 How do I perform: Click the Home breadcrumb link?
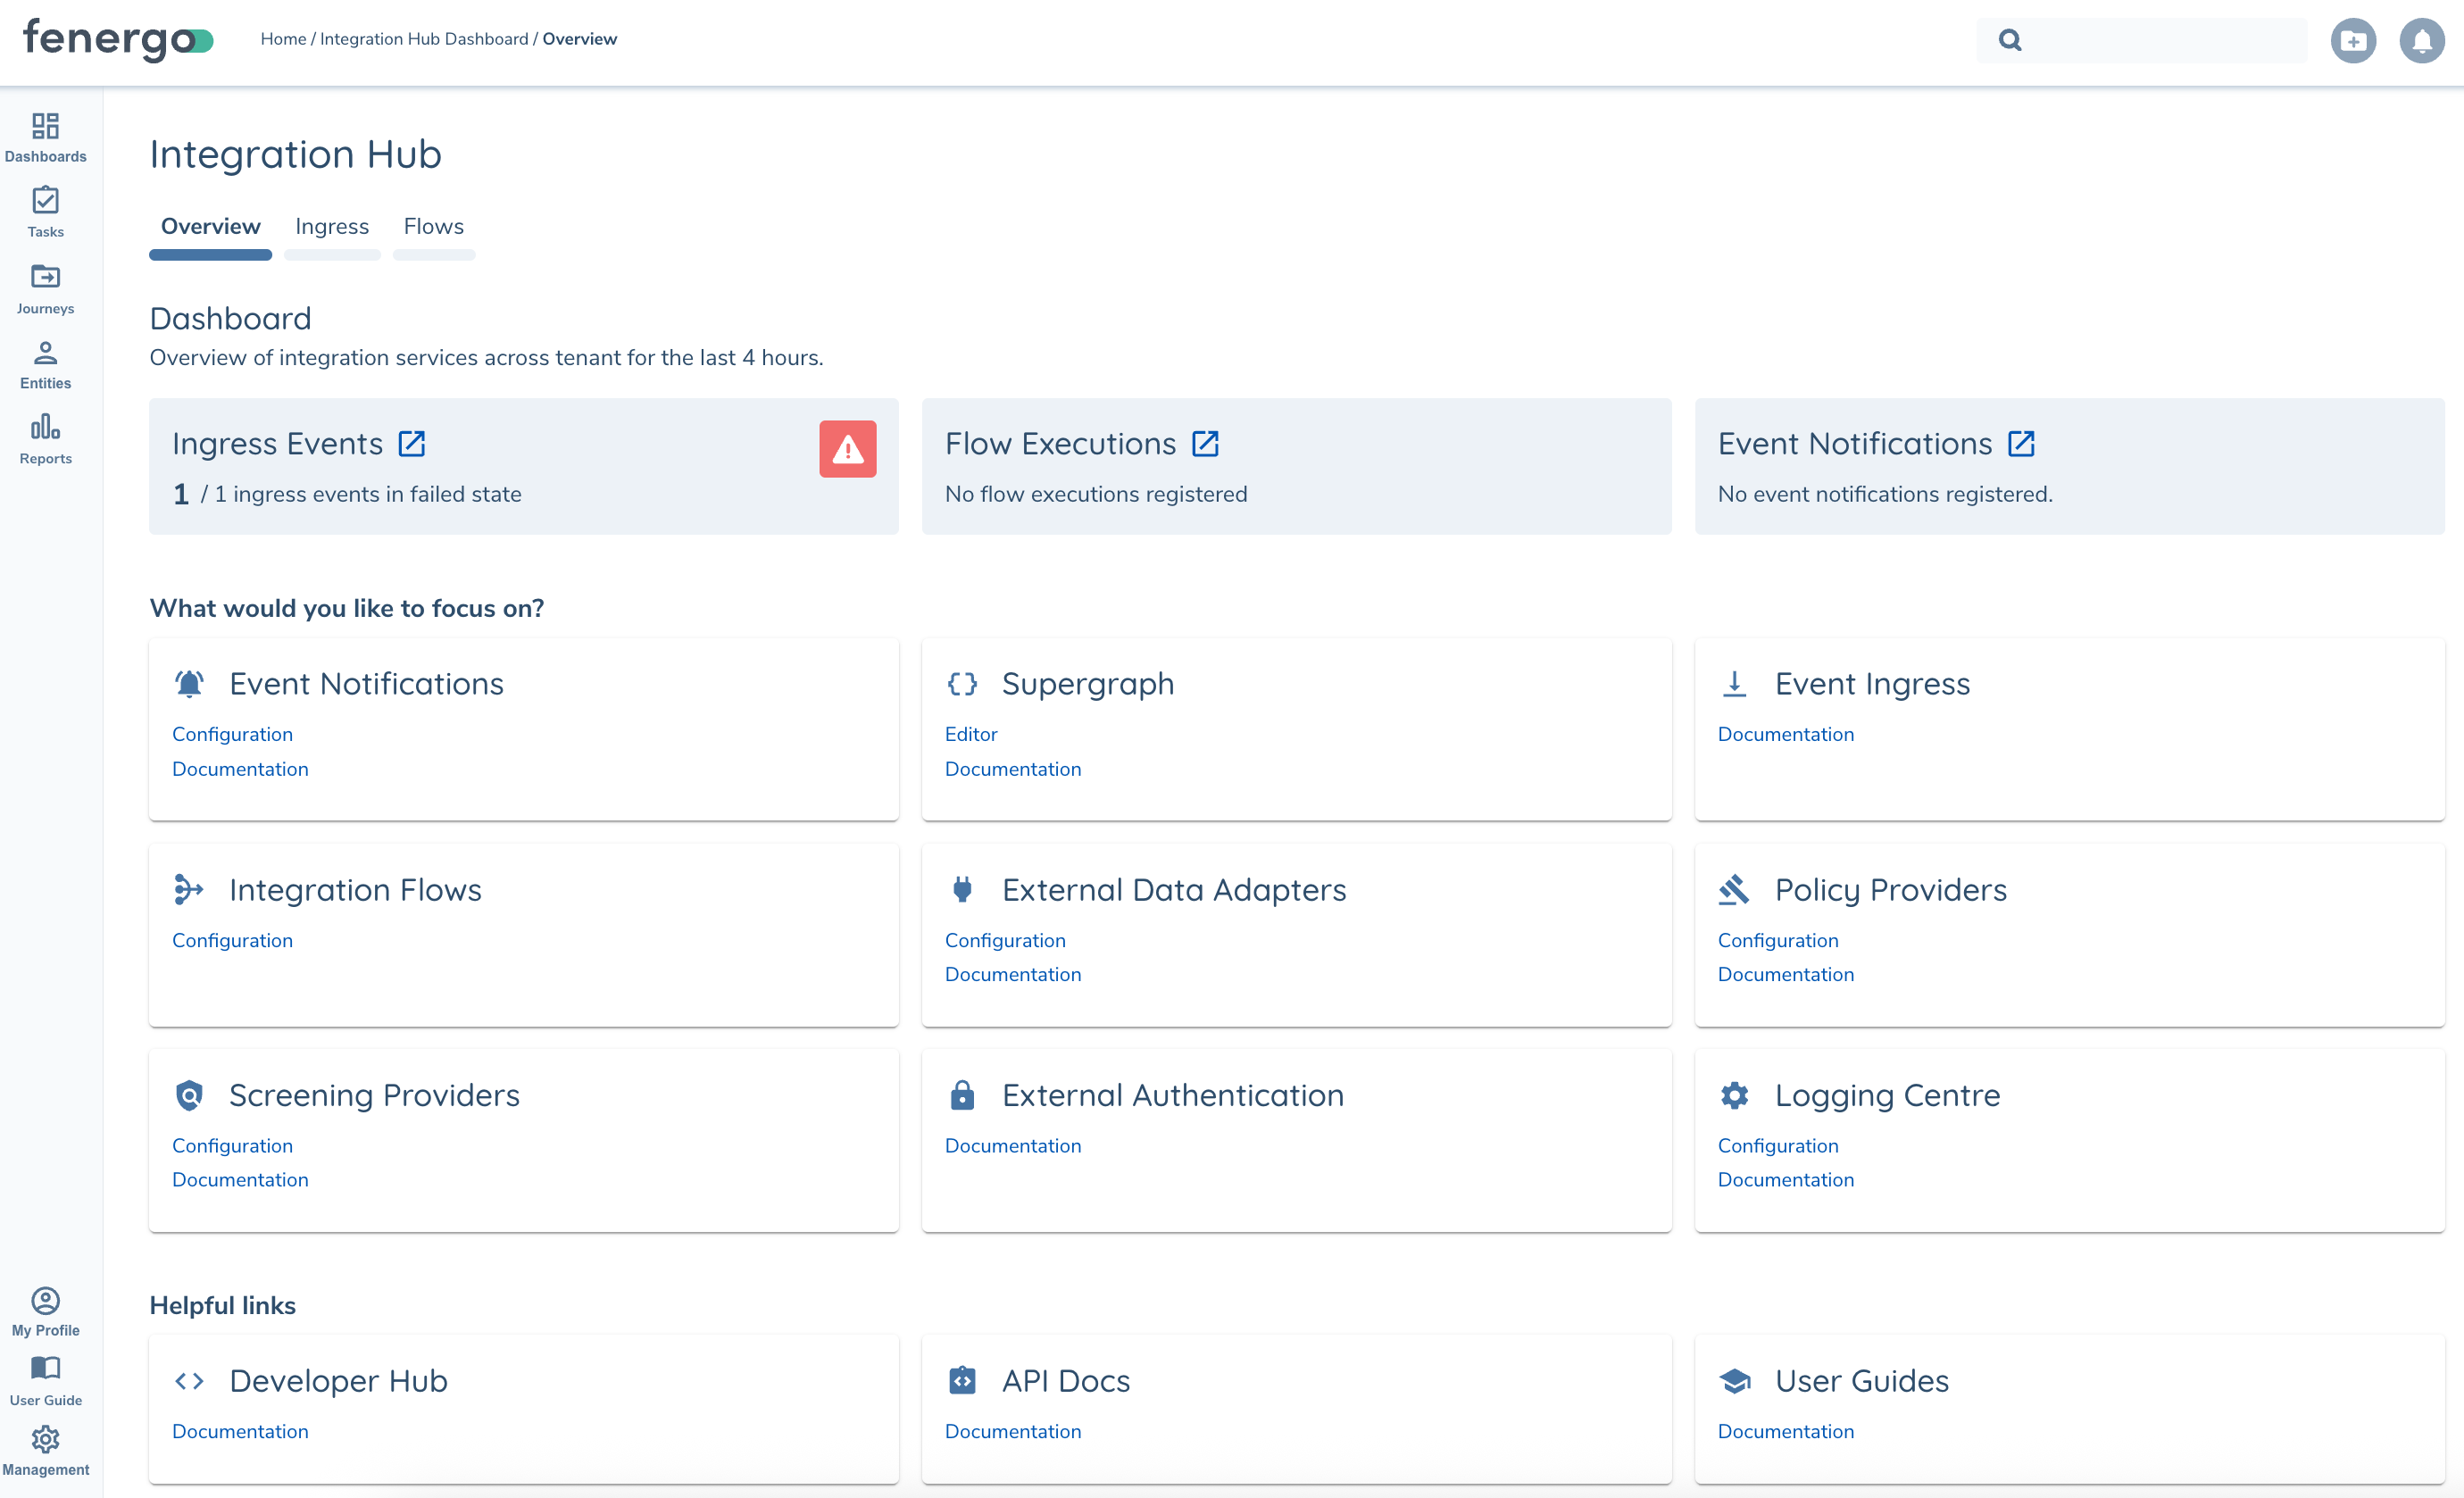283,39
